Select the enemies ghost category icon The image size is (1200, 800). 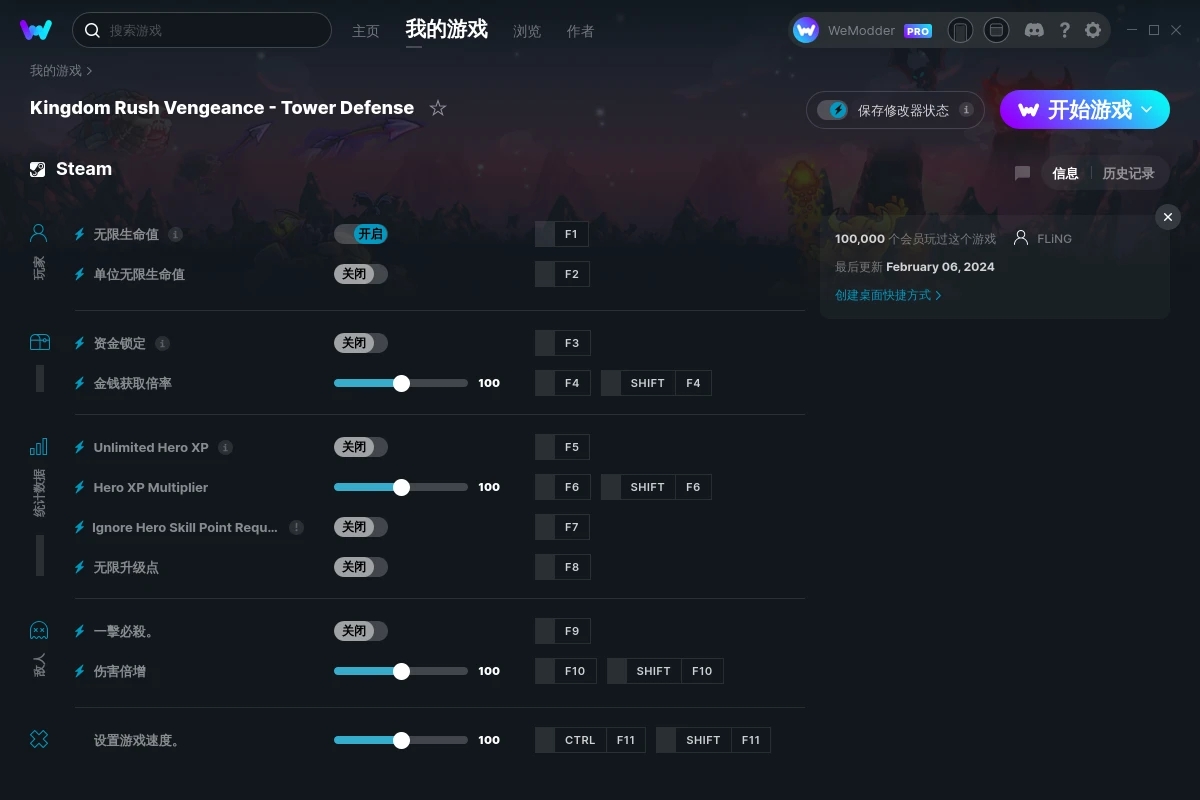coord(39,630)
